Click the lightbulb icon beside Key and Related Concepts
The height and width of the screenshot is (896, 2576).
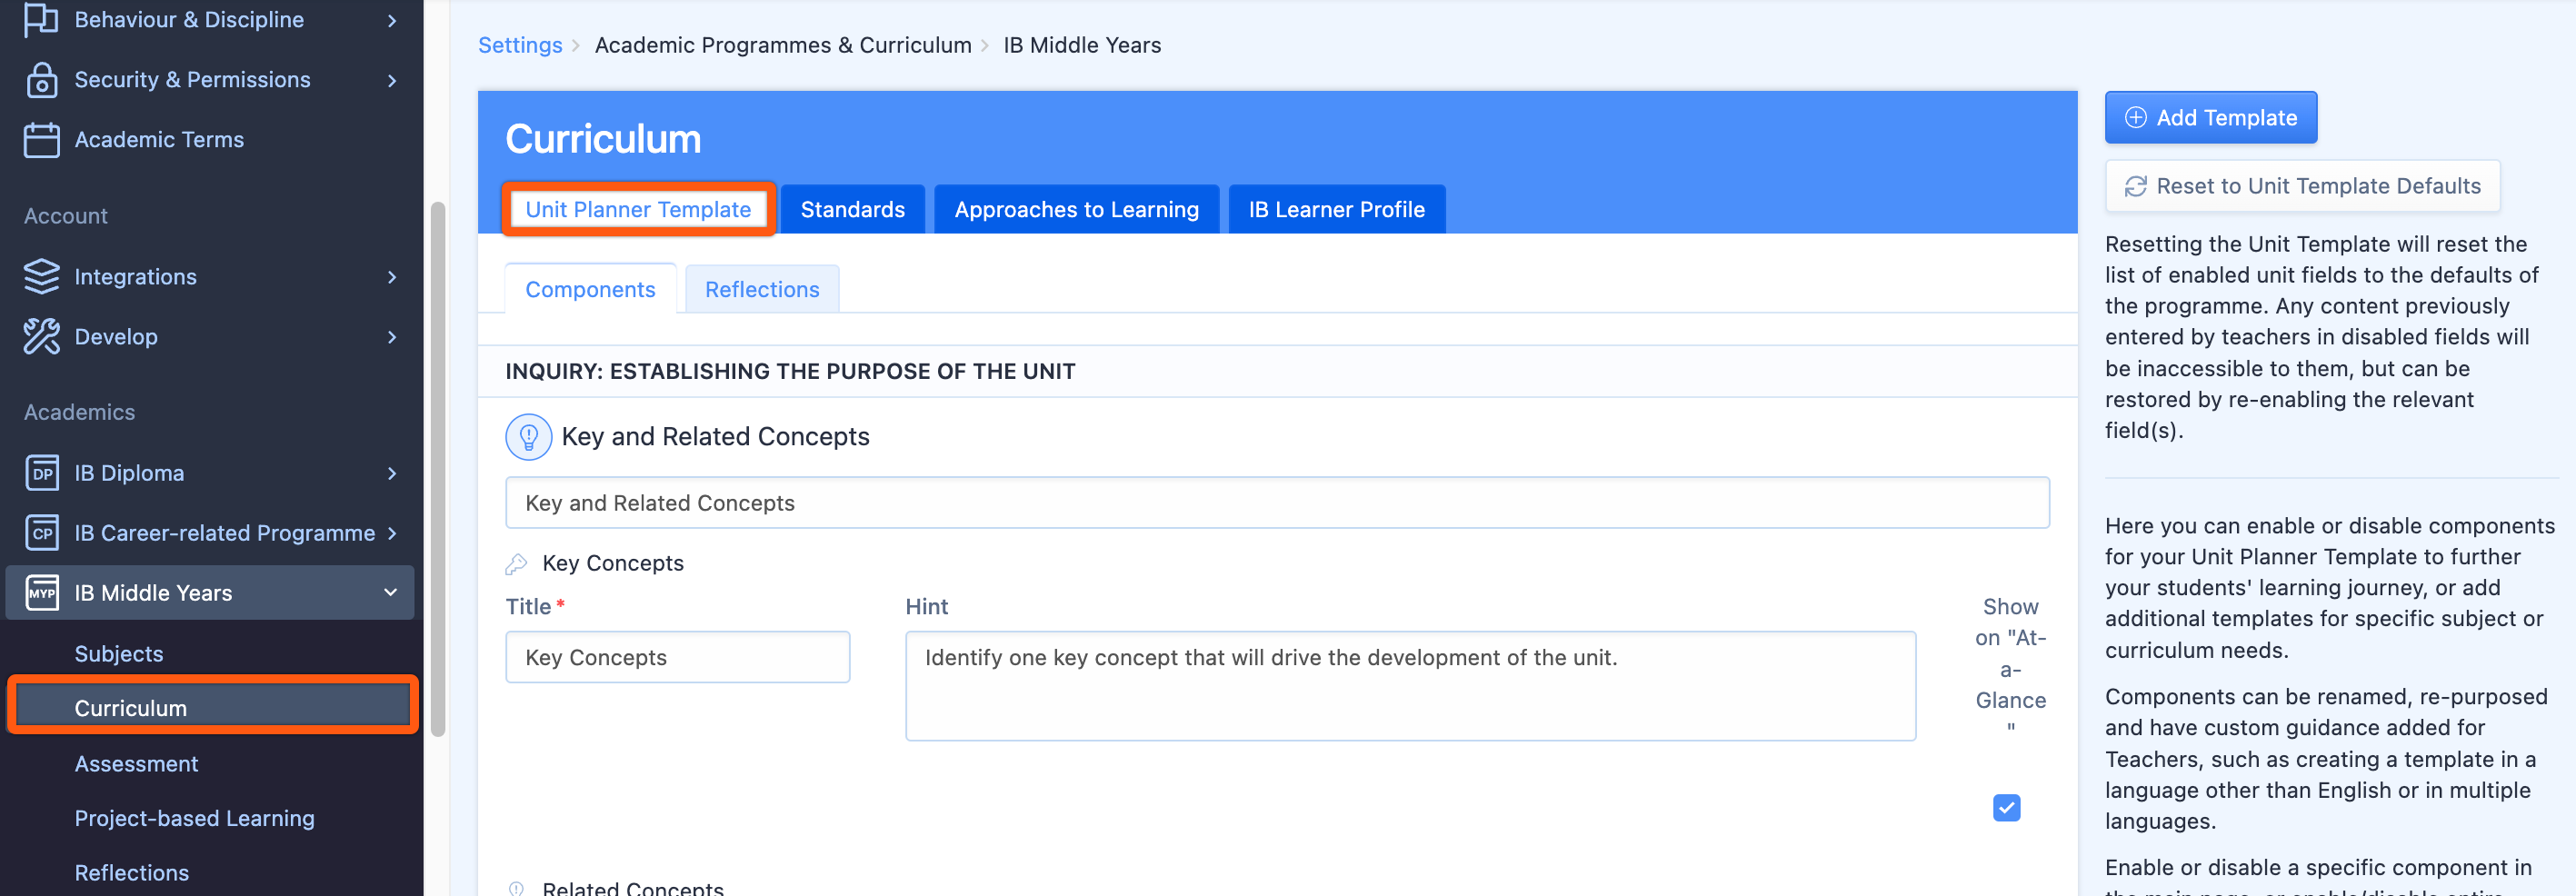click(x=528, y=437)
